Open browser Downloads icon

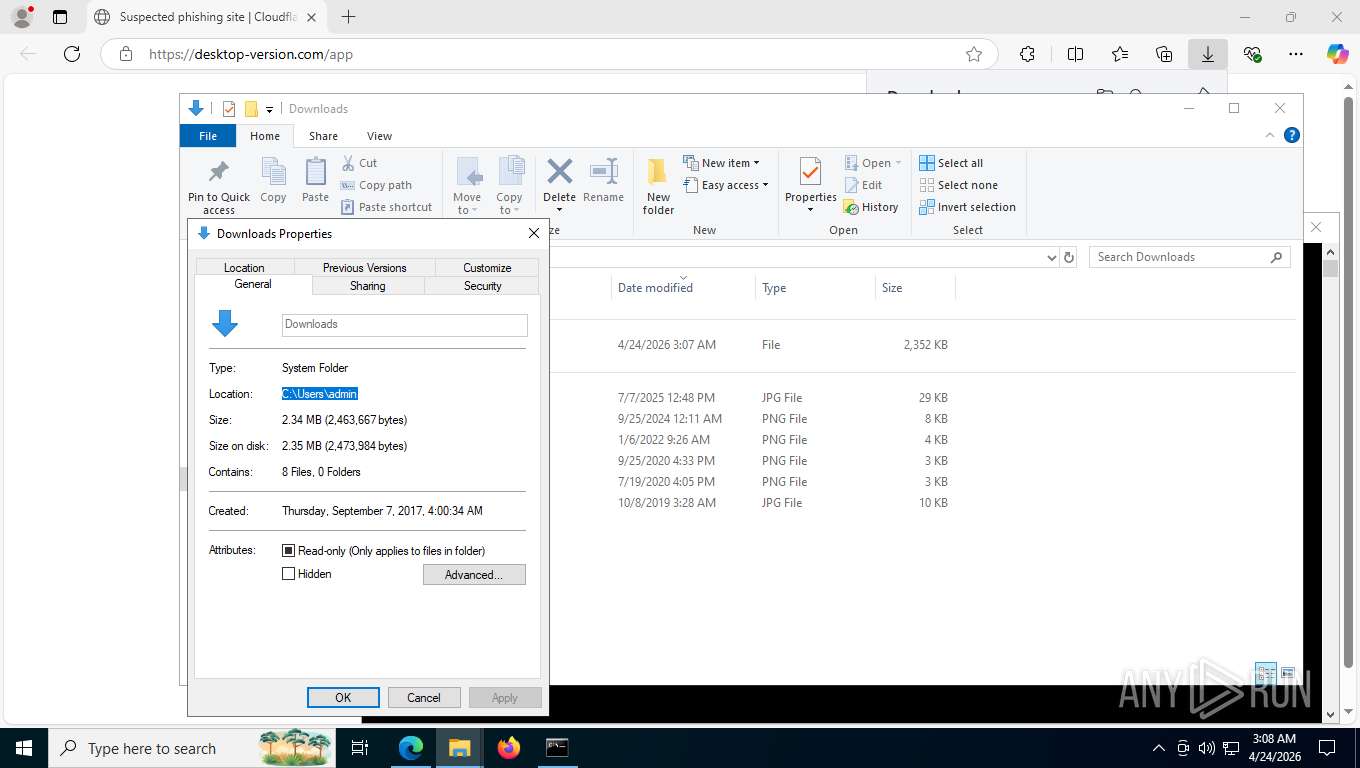click(1208, 54)
